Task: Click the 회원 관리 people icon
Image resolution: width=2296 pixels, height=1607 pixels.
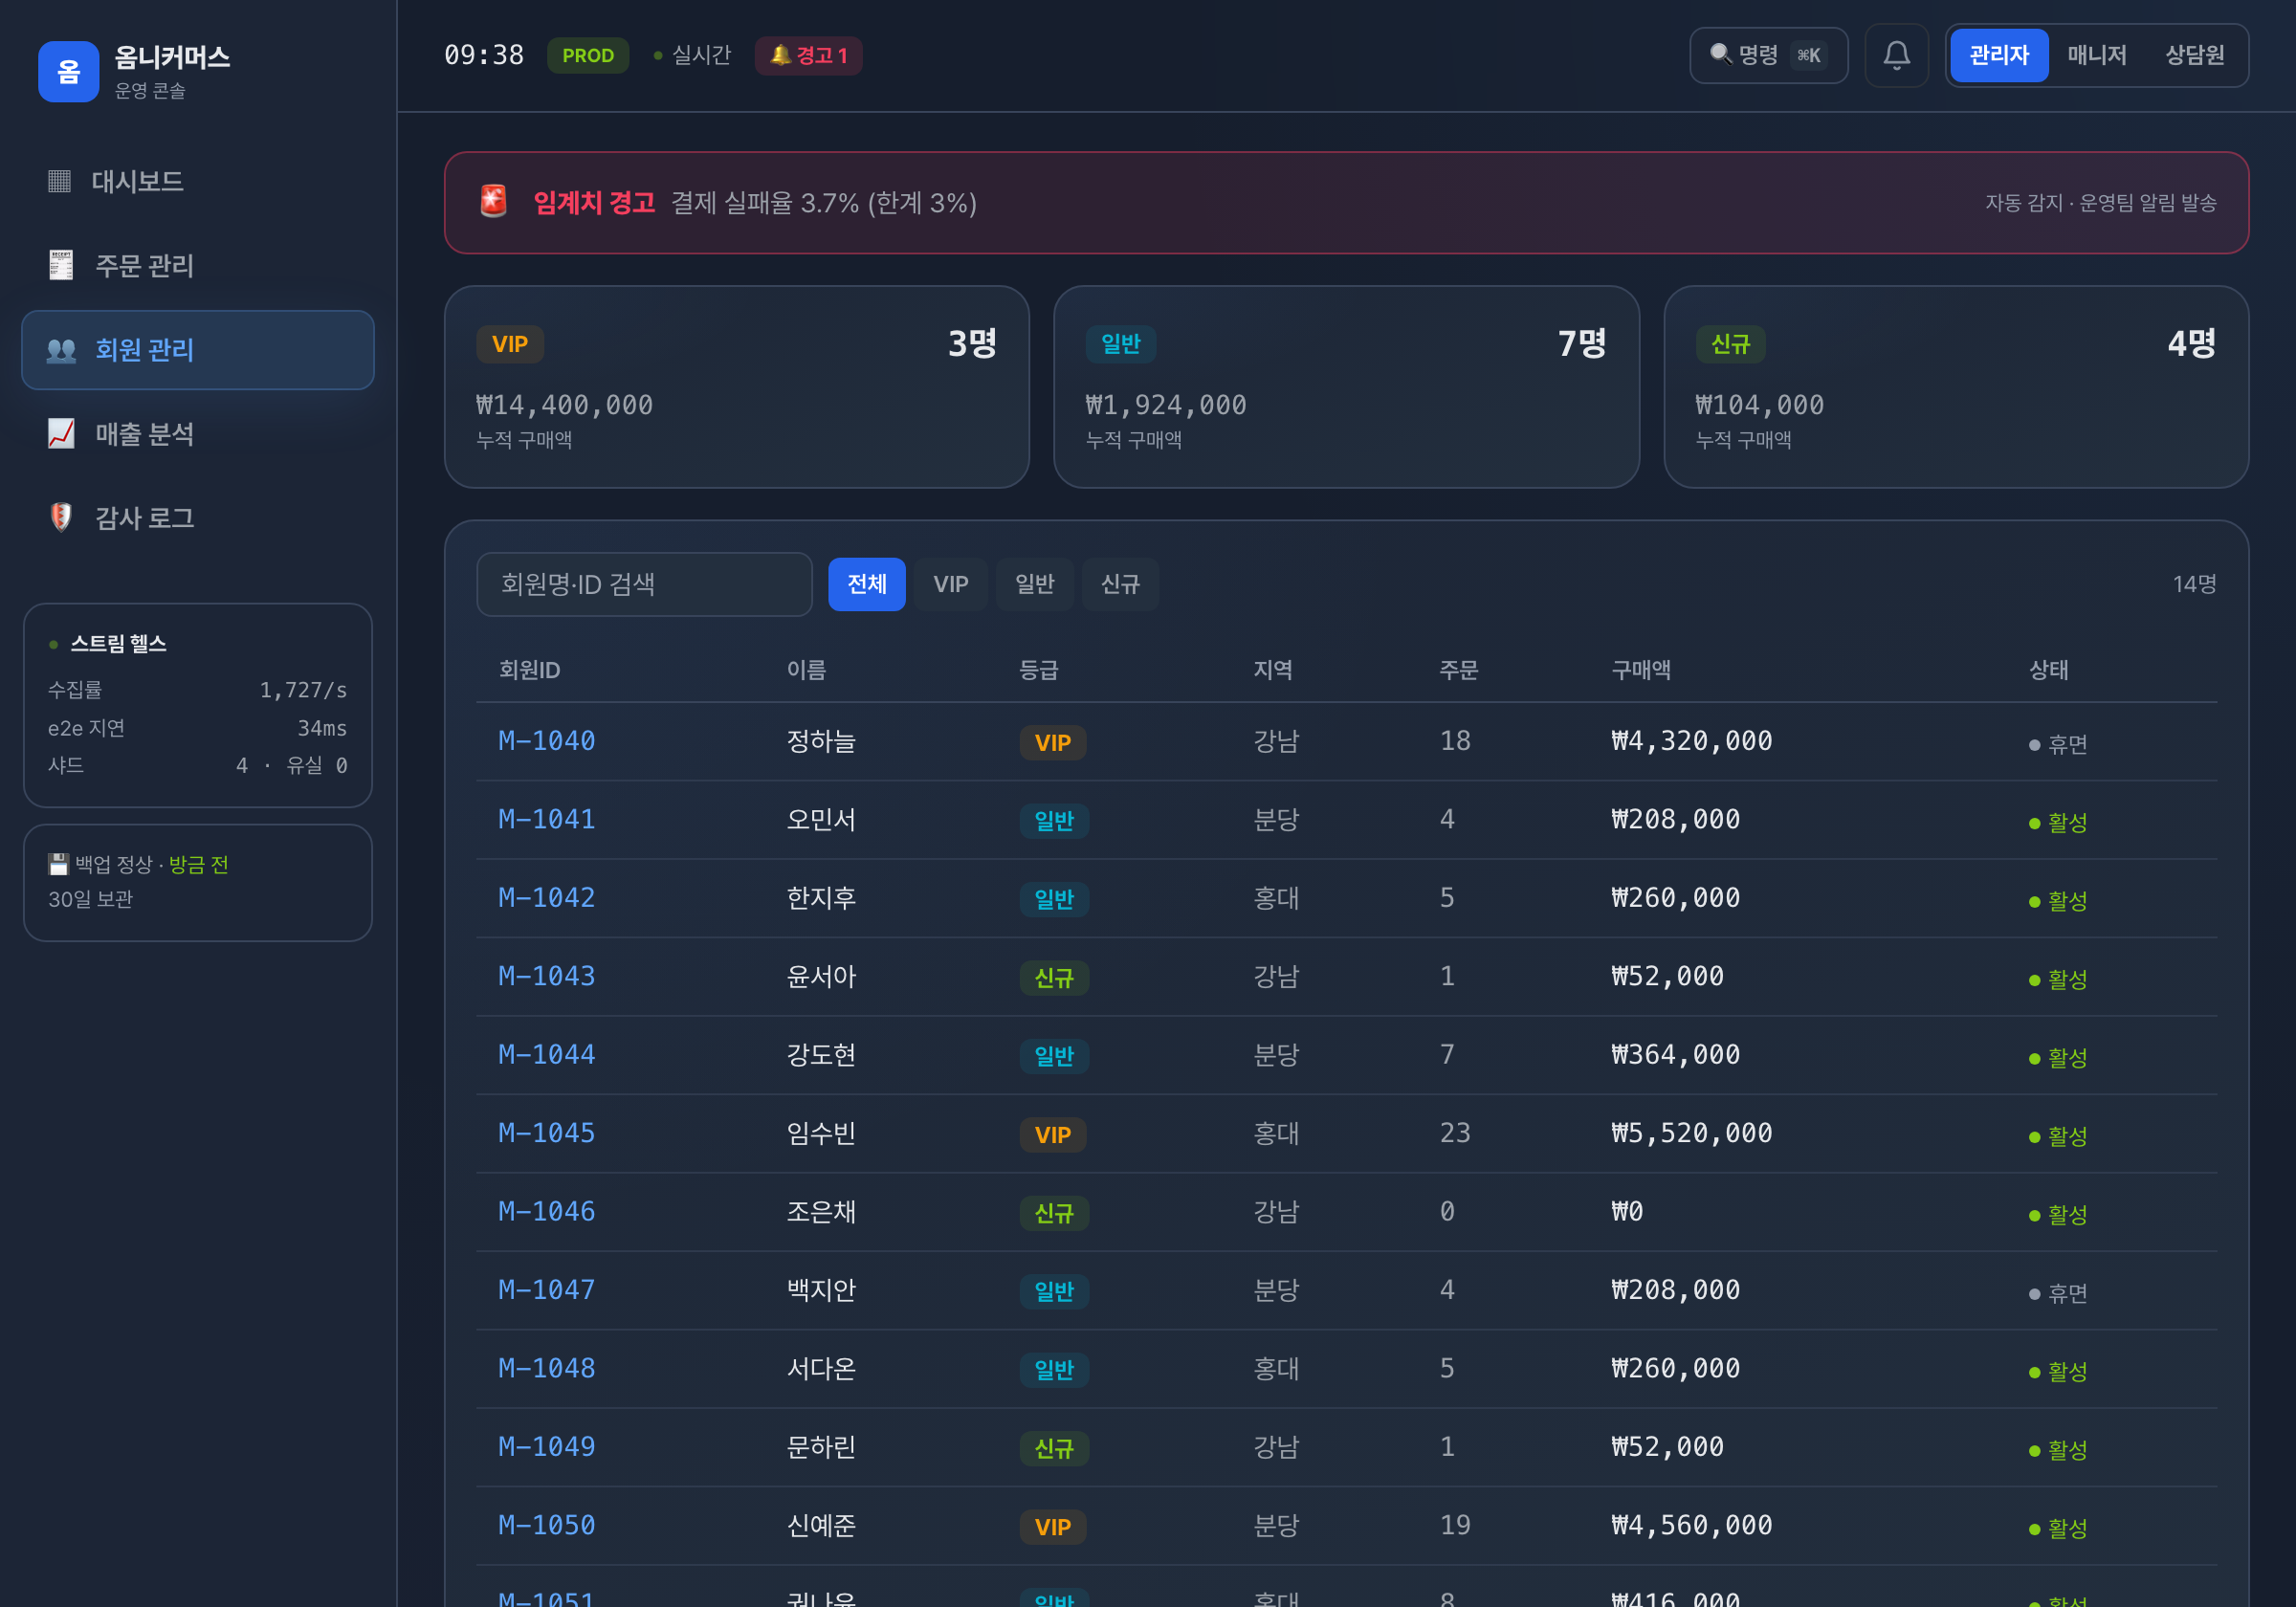Action: point(61,350)
